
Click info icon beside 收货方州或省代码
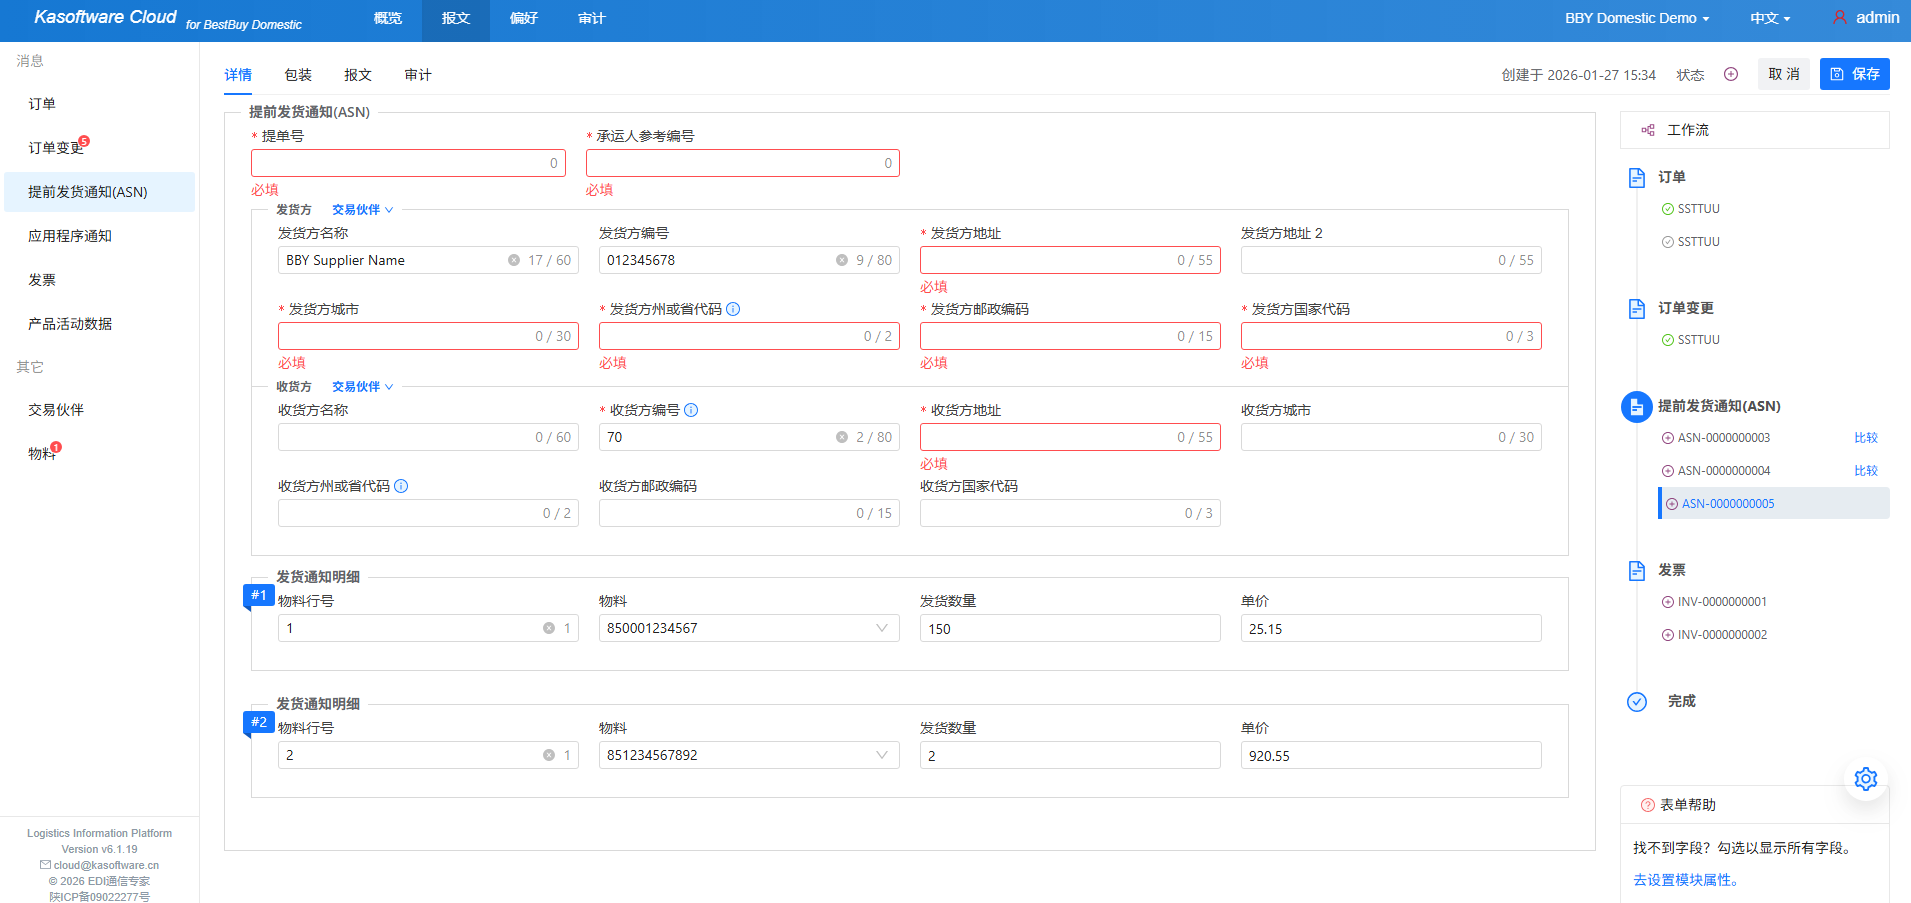click(x=401, y=486)
